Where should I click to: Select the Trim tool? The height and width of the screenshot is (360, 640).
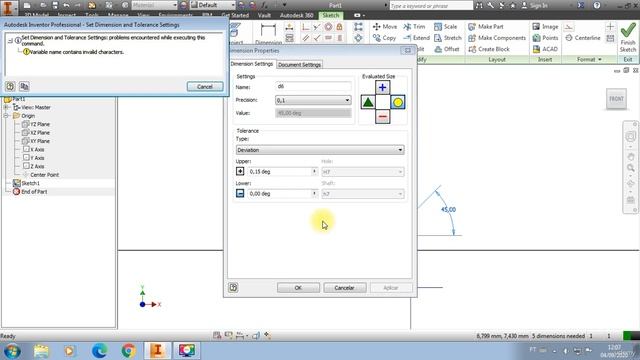(x=414, y=27)
